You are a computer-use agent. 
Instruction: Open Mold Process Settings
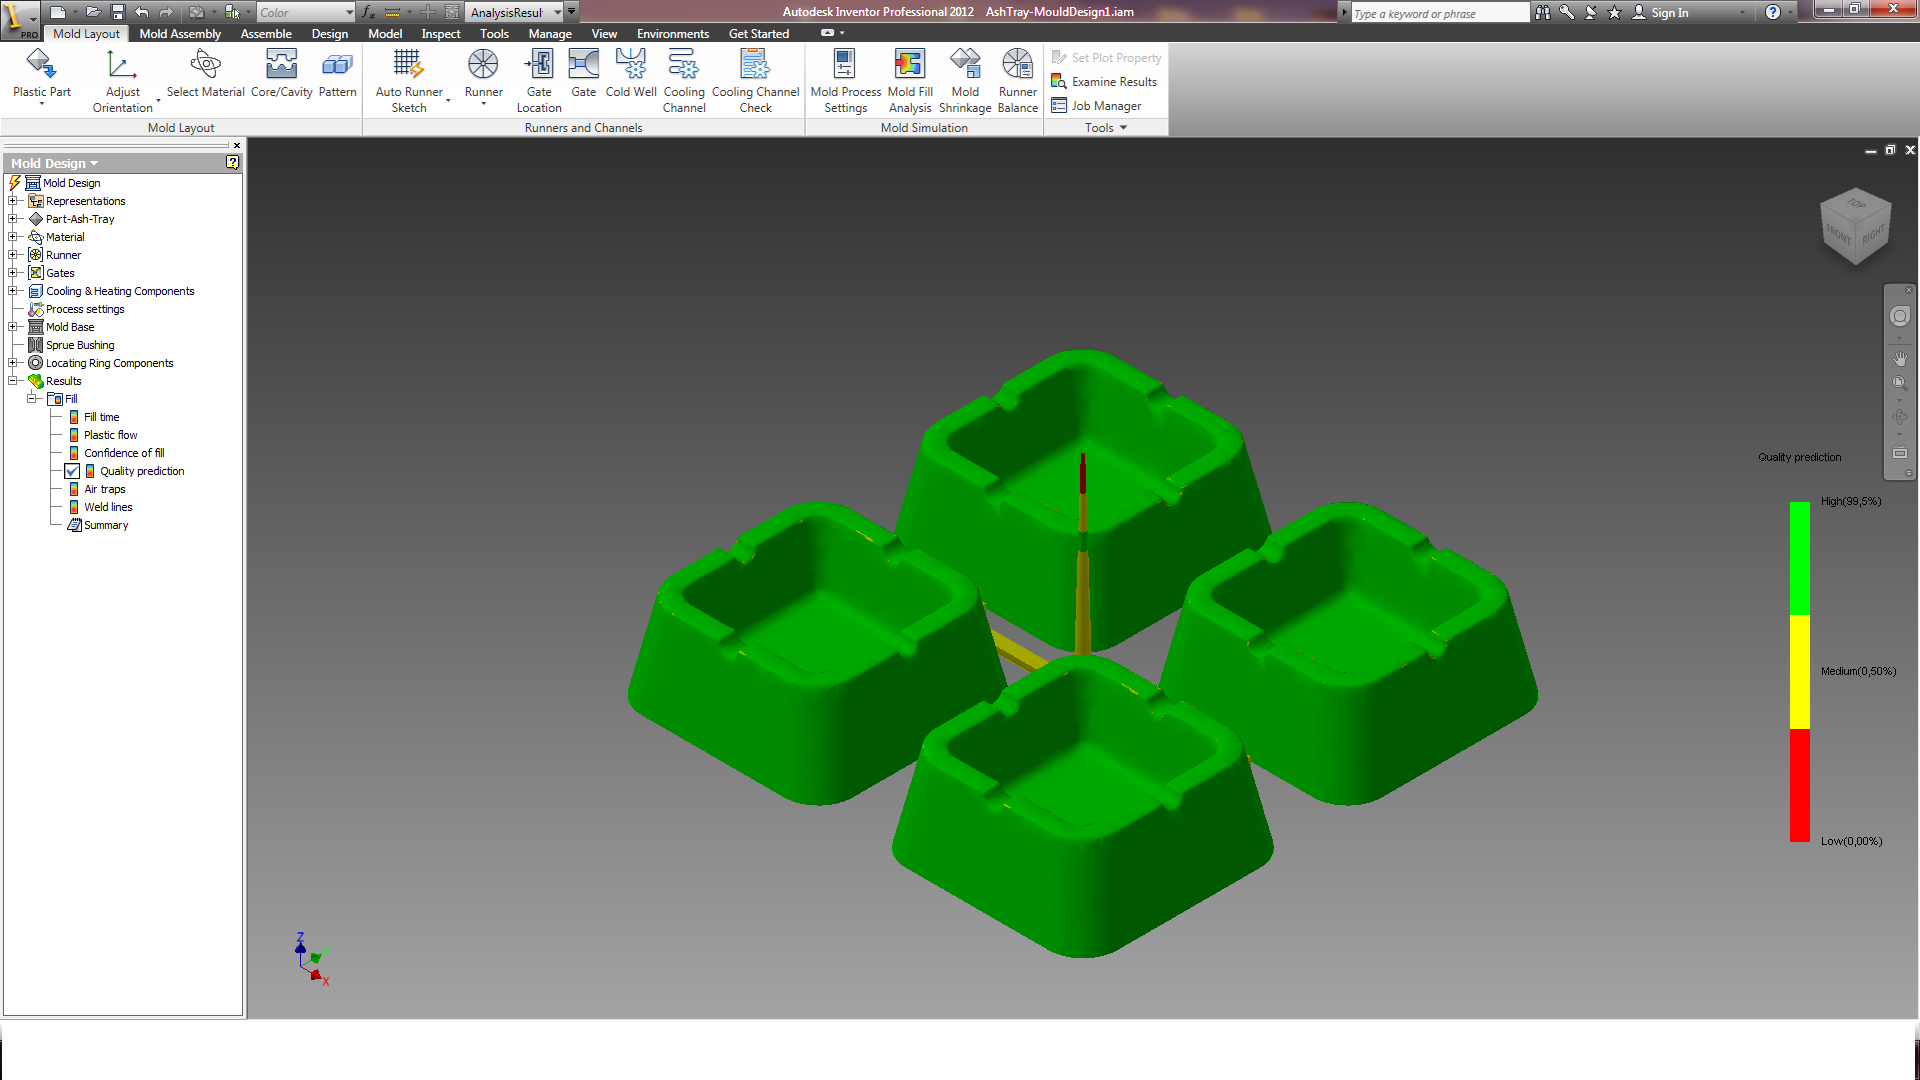pyautogui.click(x=845, y=80)
